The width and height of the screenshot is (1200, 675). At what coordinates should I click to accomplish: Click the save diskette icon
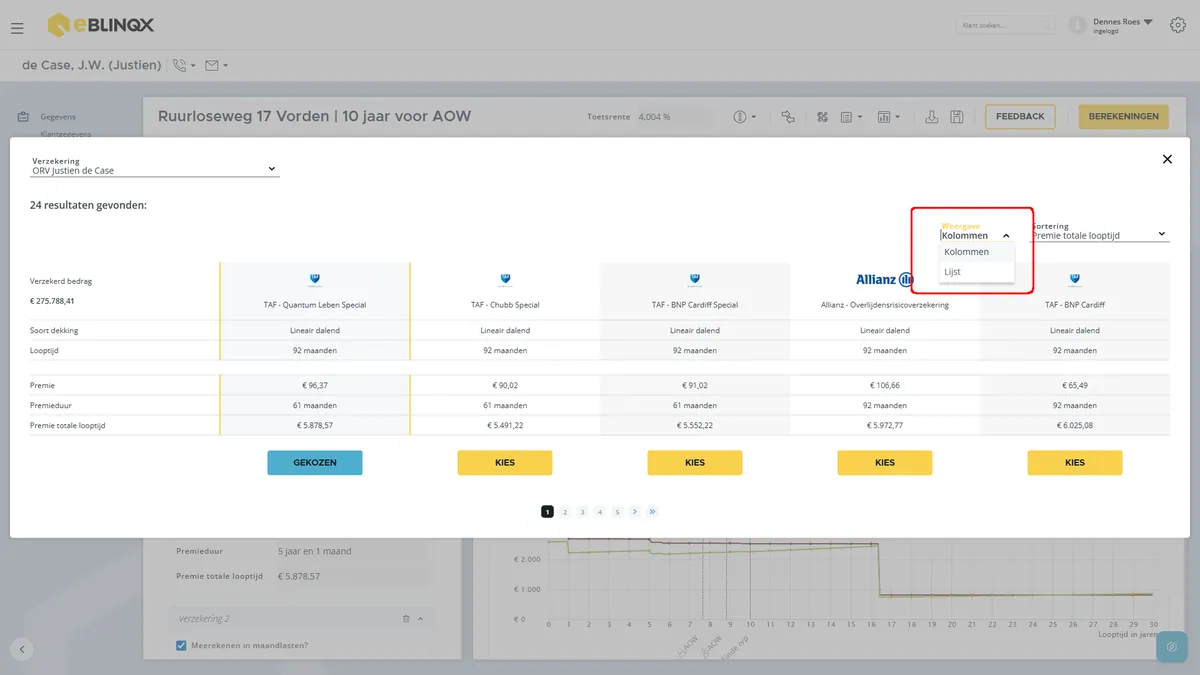tap(957, 117)
